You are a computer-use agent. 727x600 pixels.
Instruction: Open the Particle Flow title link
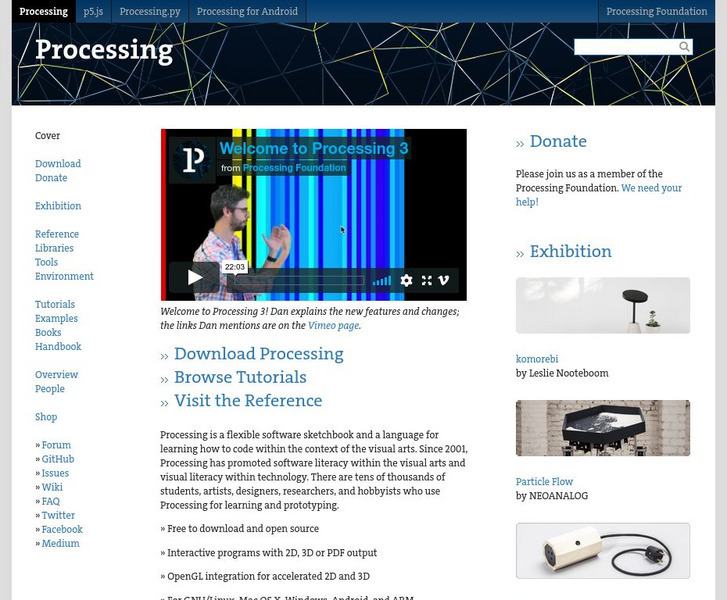click(x=544, y=482)
